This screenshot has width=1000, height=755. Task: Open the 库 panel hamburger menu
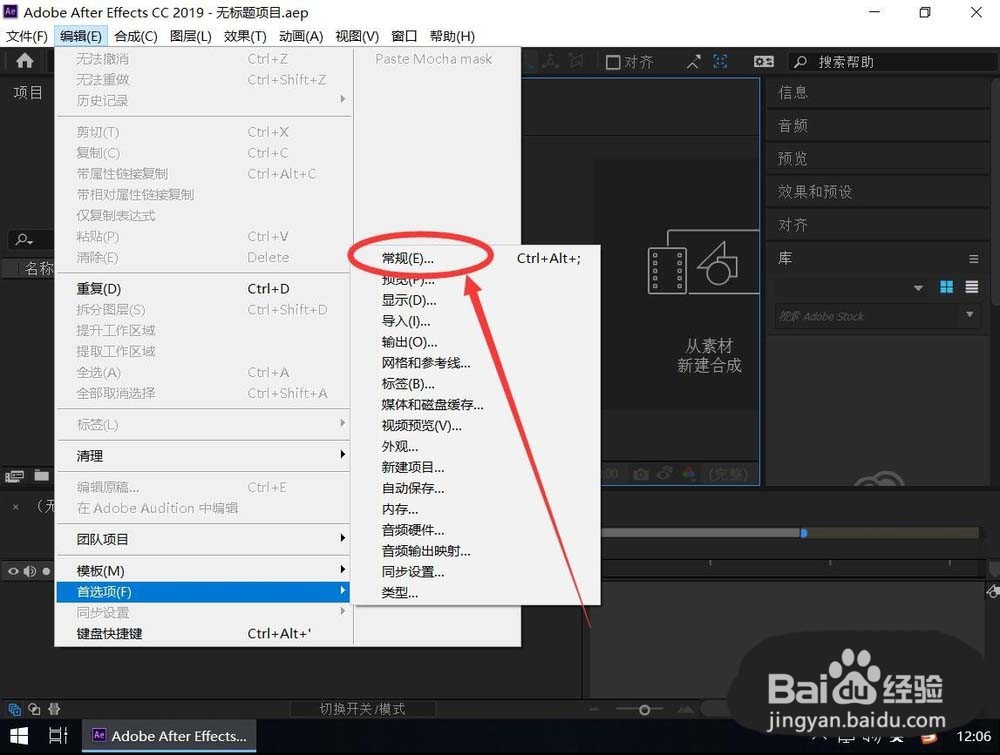coord(973,259)
